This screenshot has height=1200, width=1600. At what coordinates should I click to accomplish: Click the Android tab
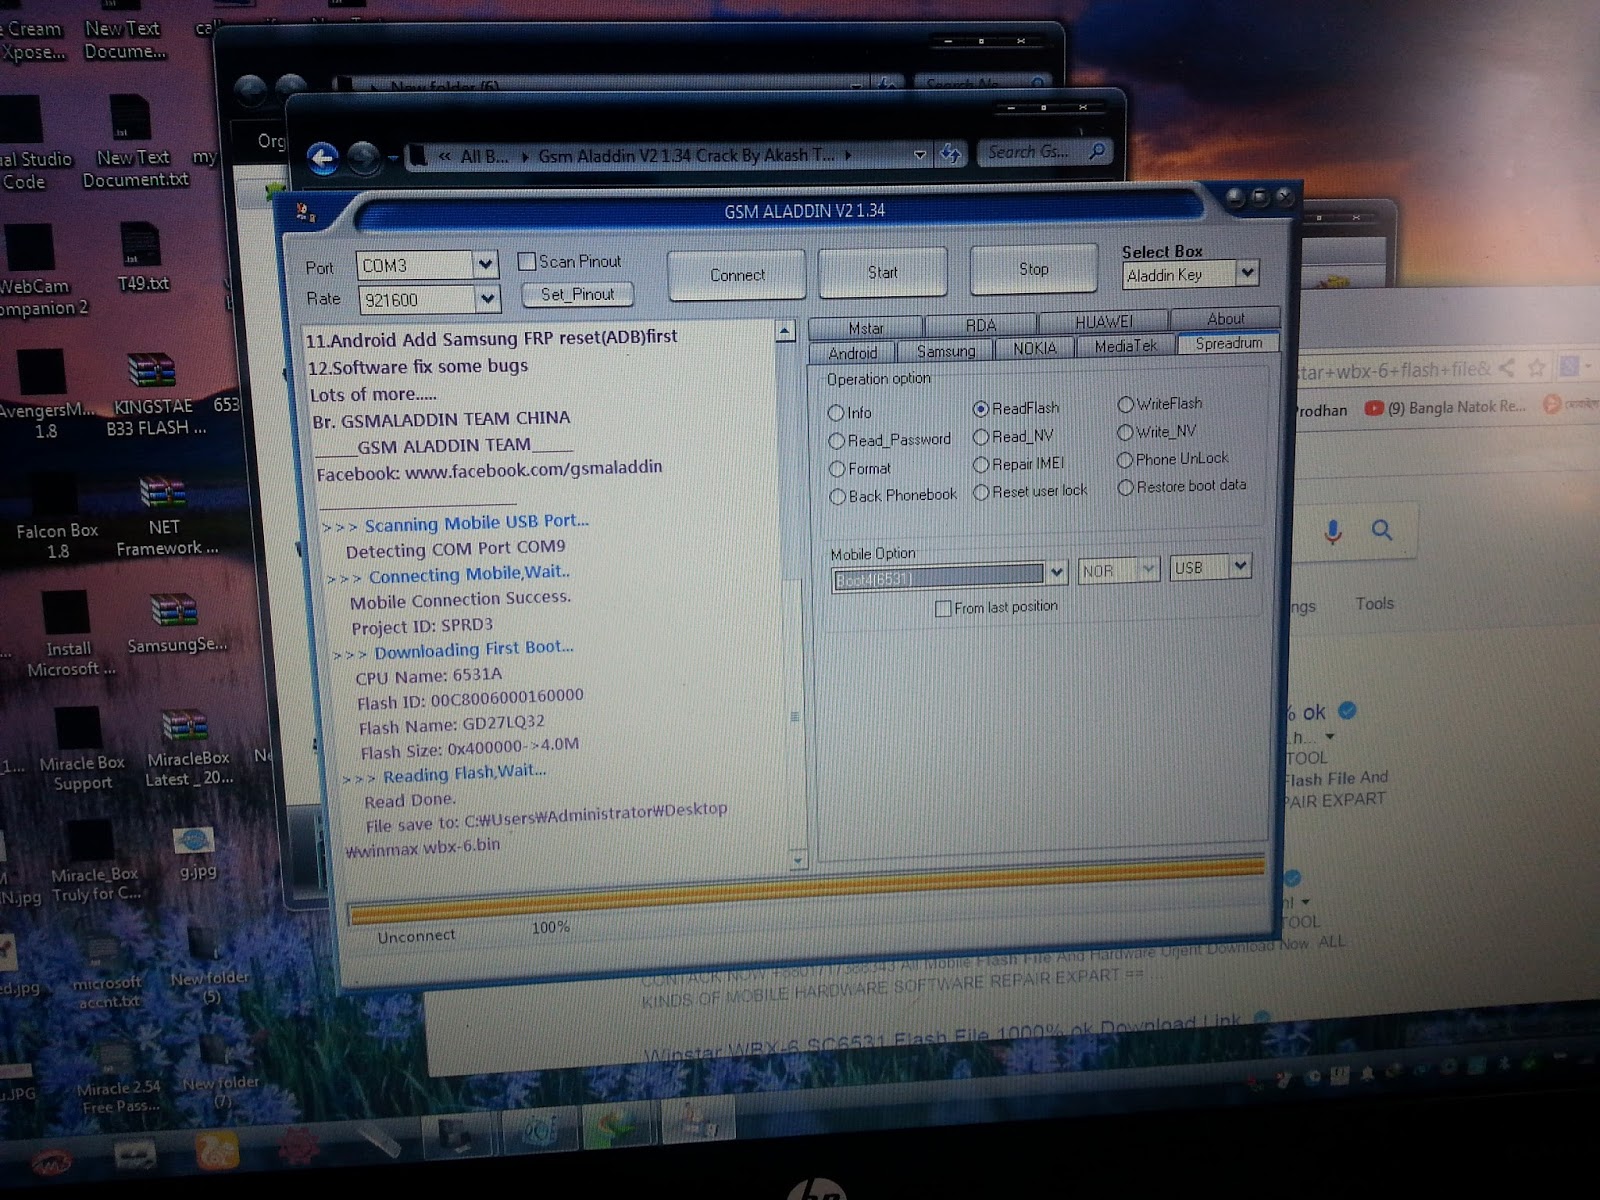[x=852, y=353]
